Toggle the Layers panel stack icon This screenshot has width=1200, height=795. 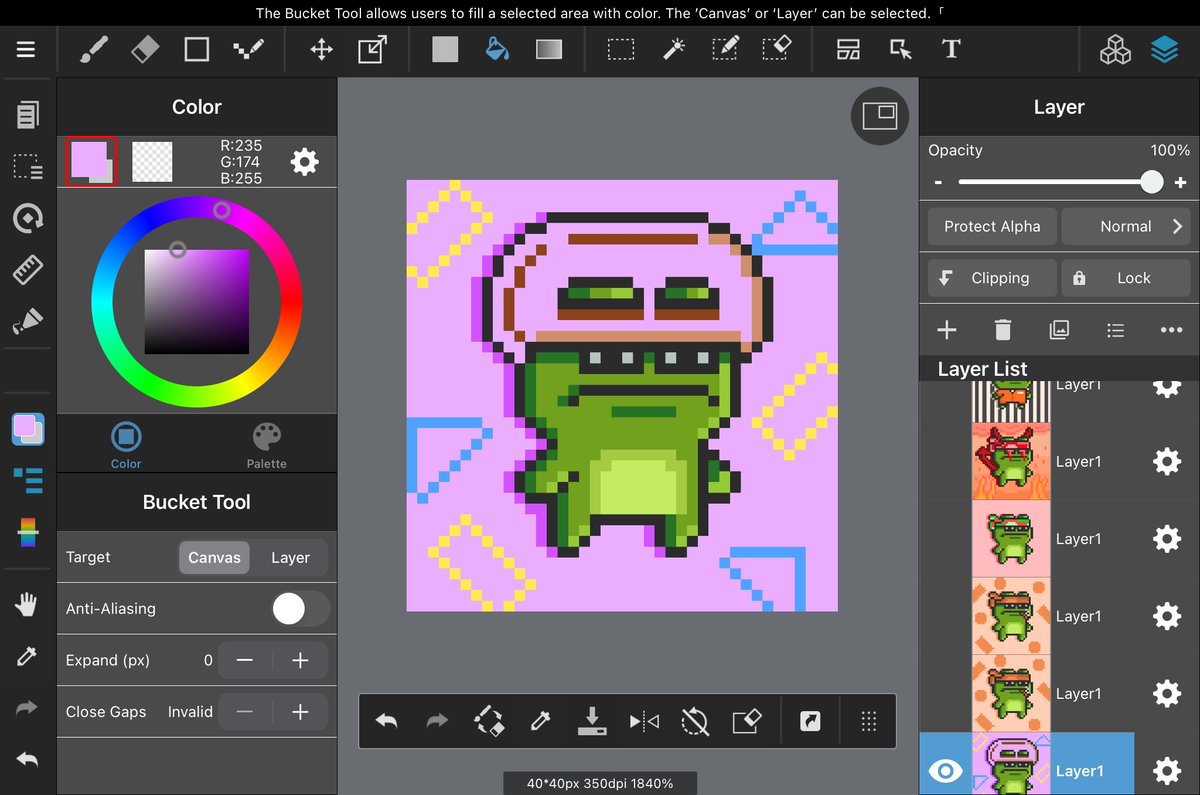tap(1165, 50)
